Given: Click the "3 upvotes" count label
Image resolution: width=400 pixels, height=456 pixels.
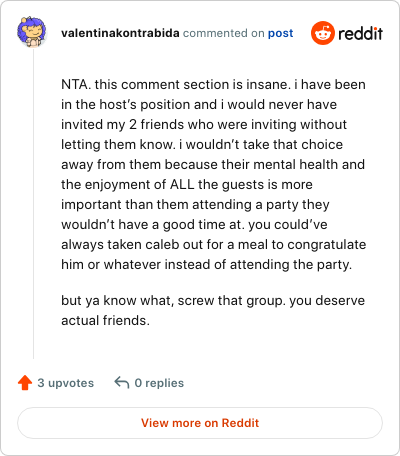Looking at the screenshot, I should point(66,383).
